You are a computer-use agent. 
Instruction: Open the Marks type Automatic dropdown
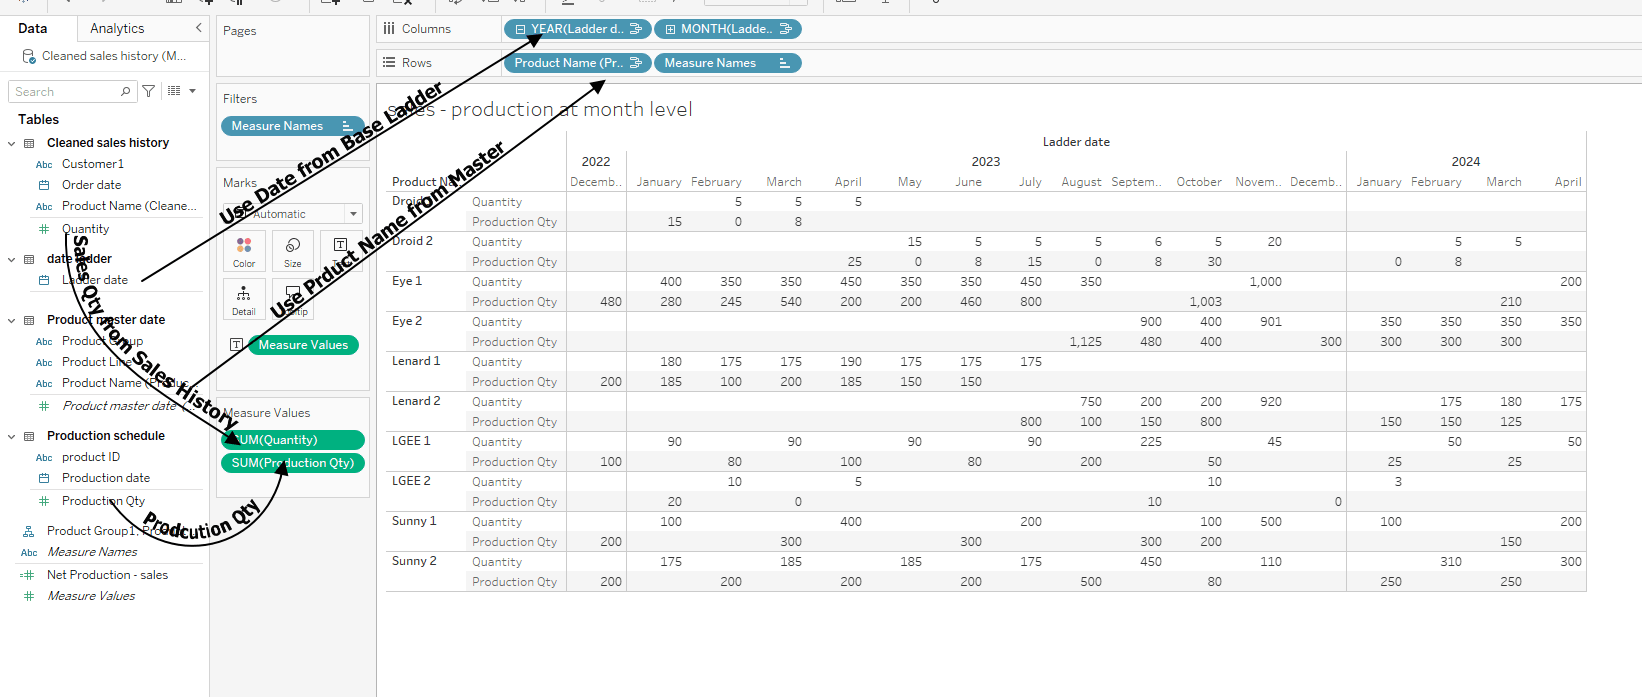(353, 214)
